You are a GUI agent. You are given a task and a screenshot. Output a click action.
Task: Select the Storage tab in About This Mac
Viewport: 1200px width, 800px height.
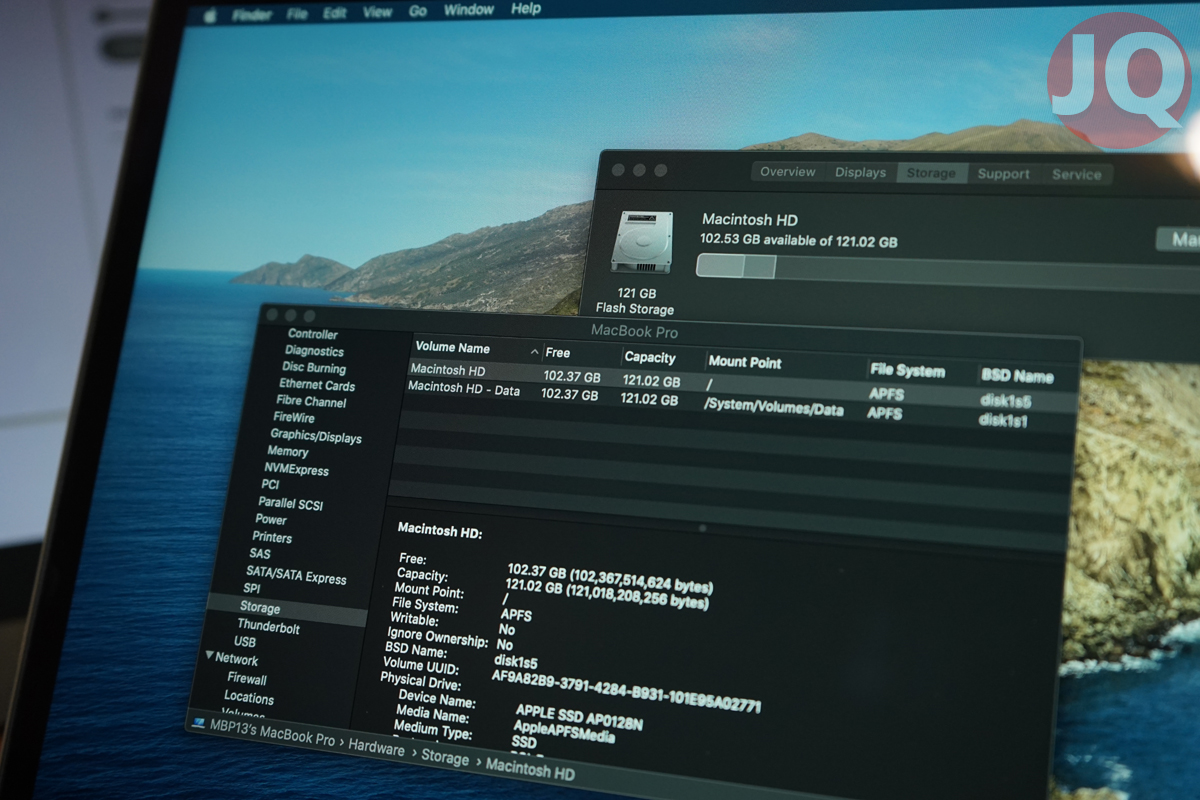tap(932, 173)
